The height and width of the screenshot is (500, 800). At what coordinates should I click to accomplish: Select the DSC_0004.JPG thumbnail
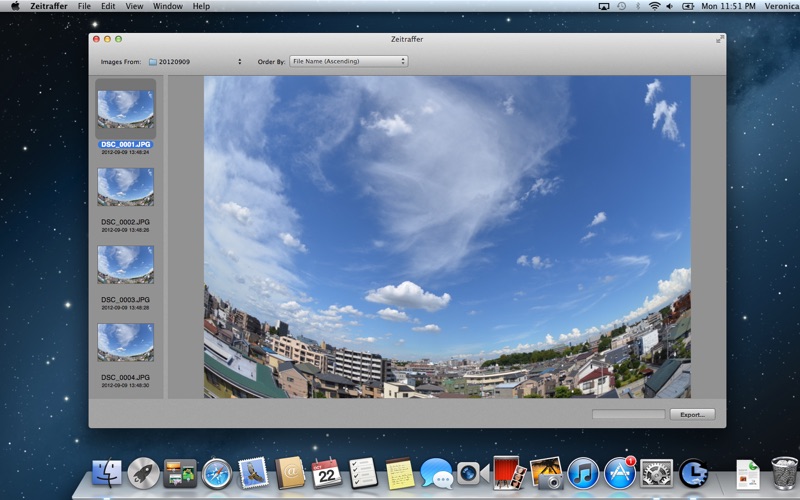125,342
